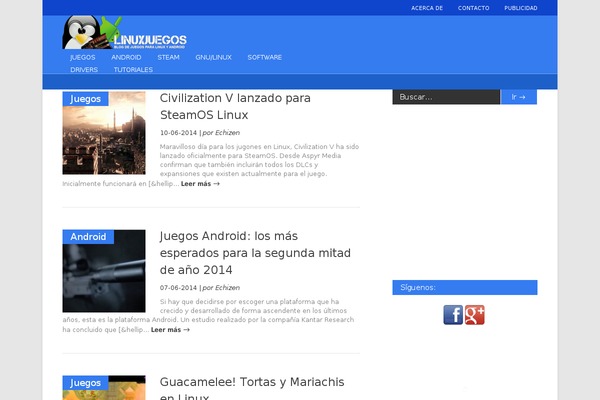600x400 pixels.
Task: Open the Civilization V article thumbnail
Action: coord(104,133)
